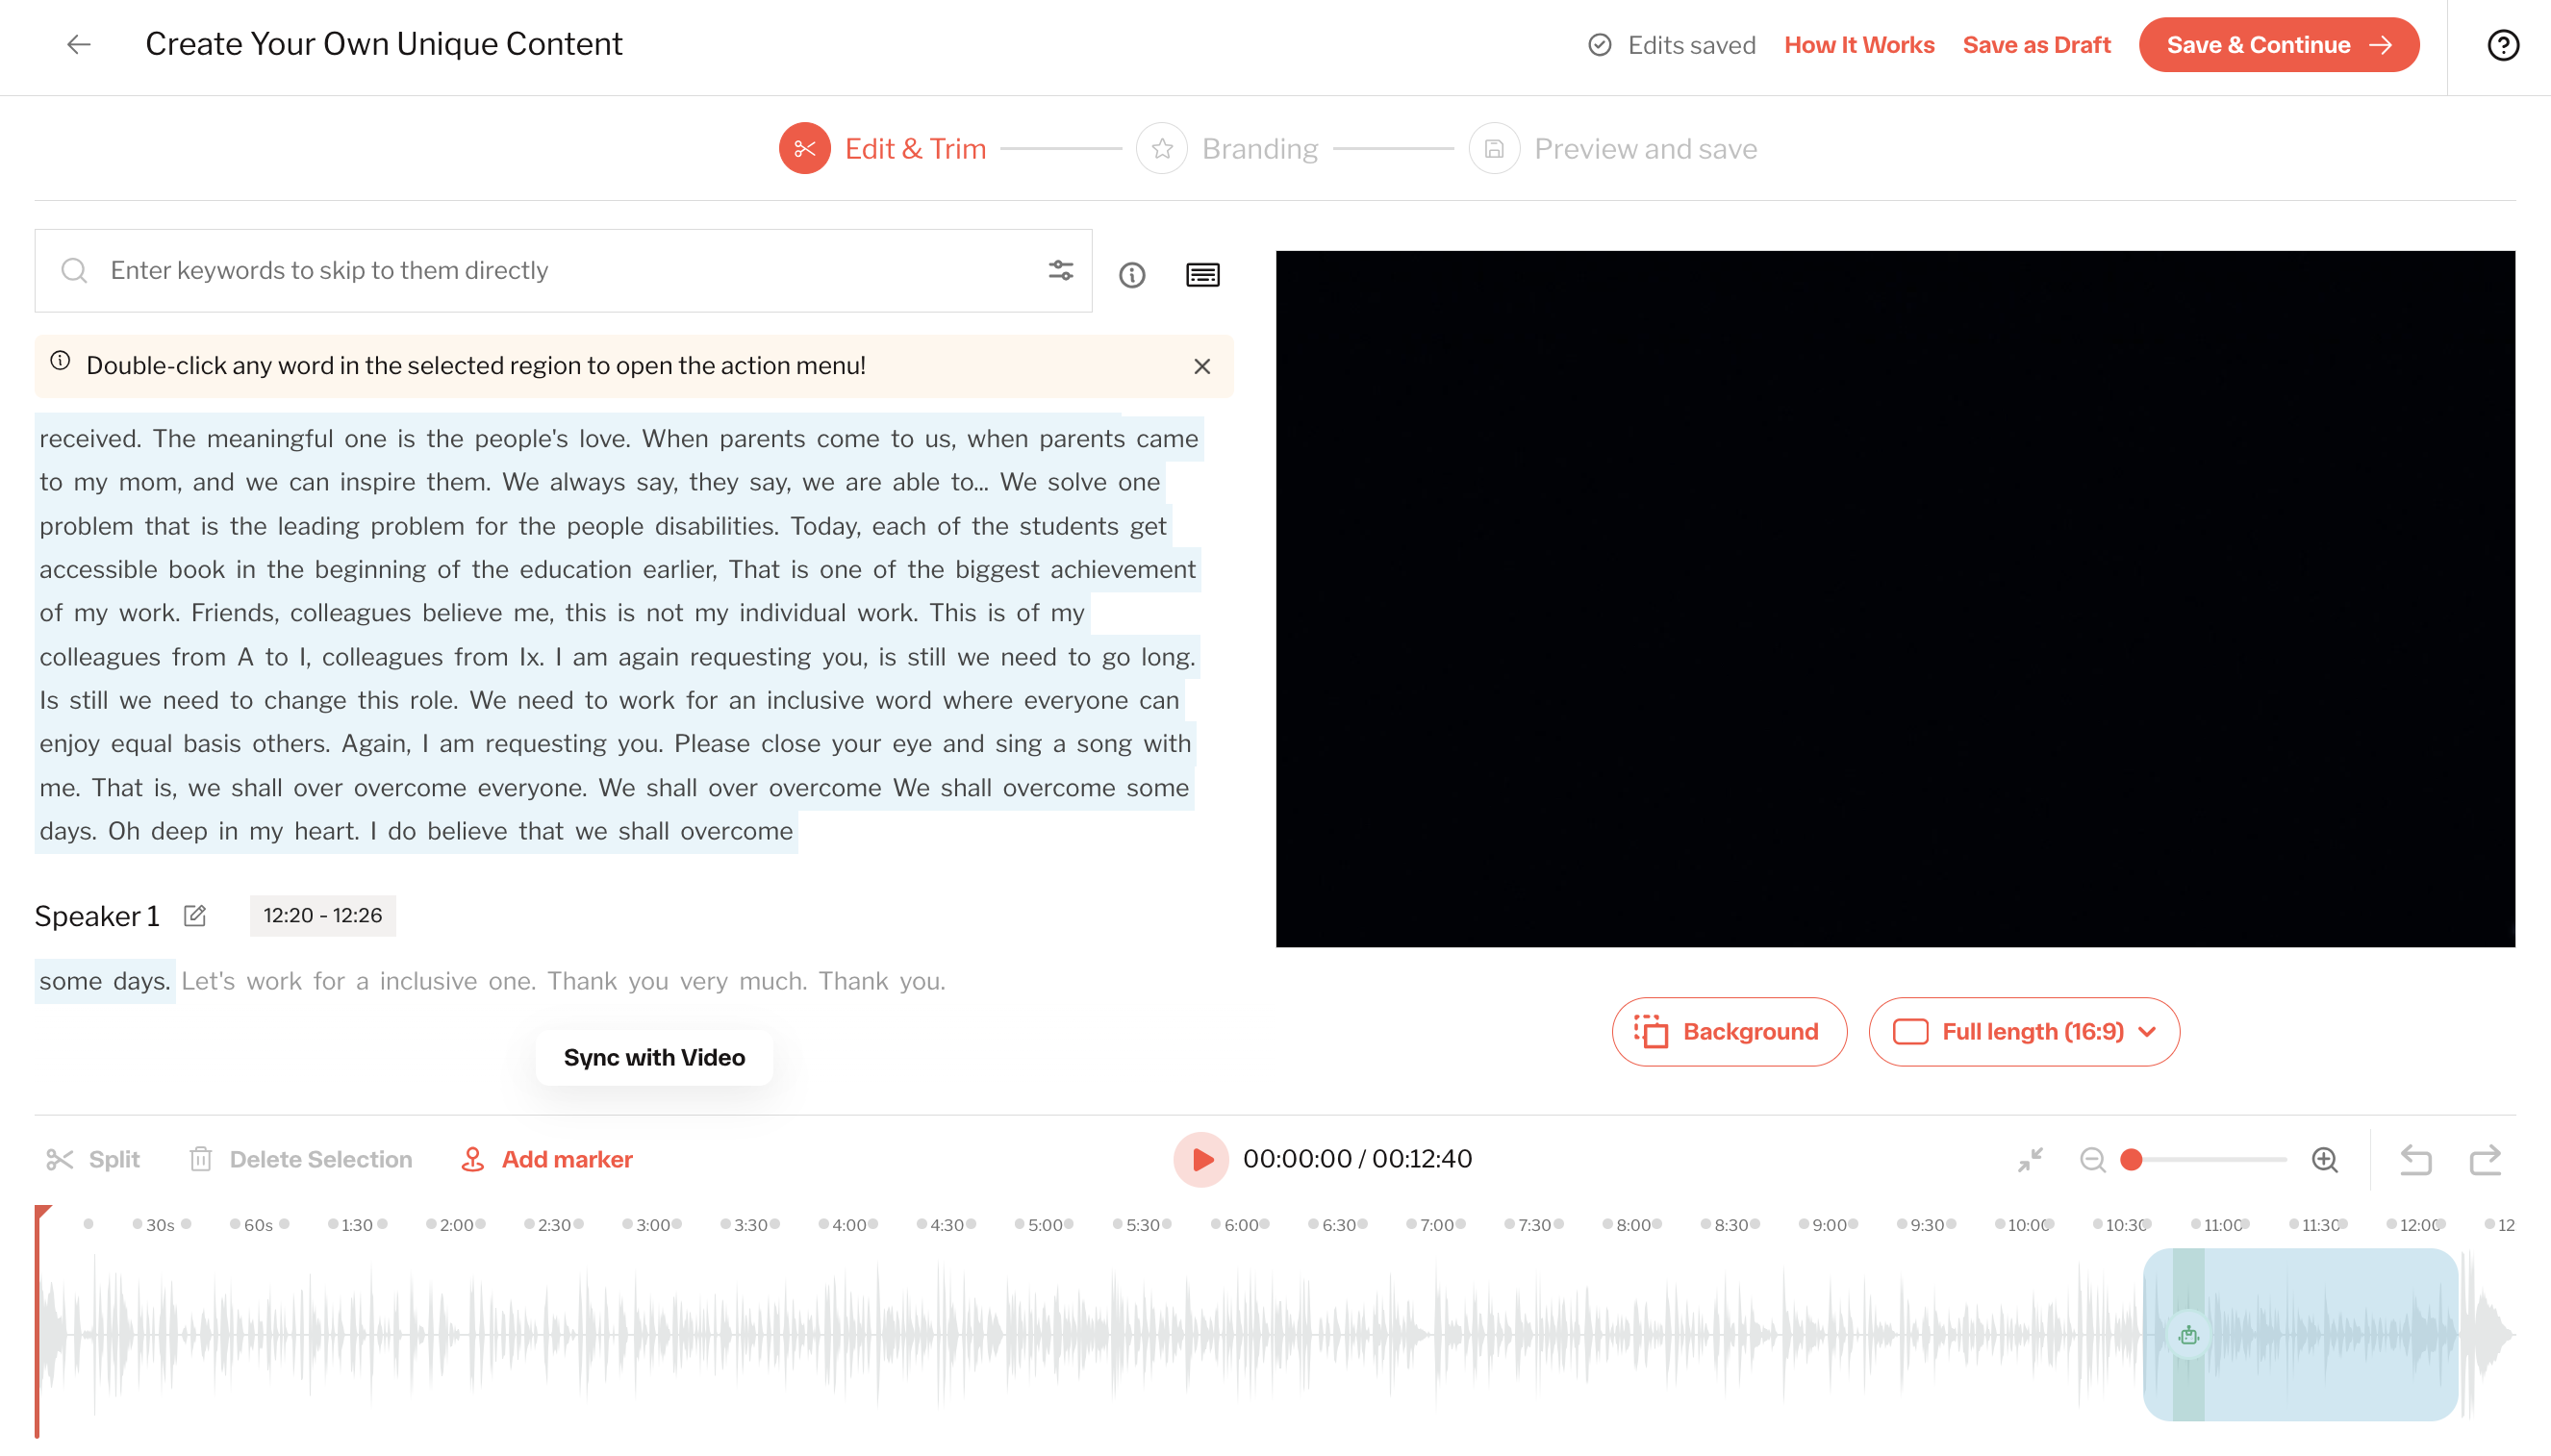Open the How It Works link
The width and height of the screenshot is (2551, 1456).
click(1859, 45)
